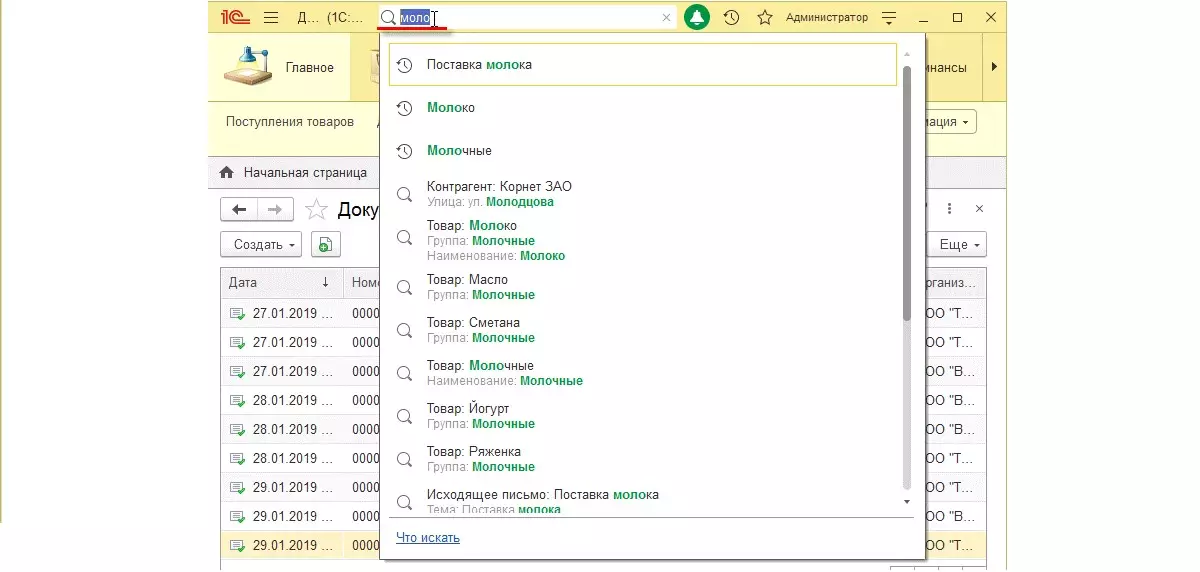Clear the search field with X
The image size is (1200, 572).
667,17
